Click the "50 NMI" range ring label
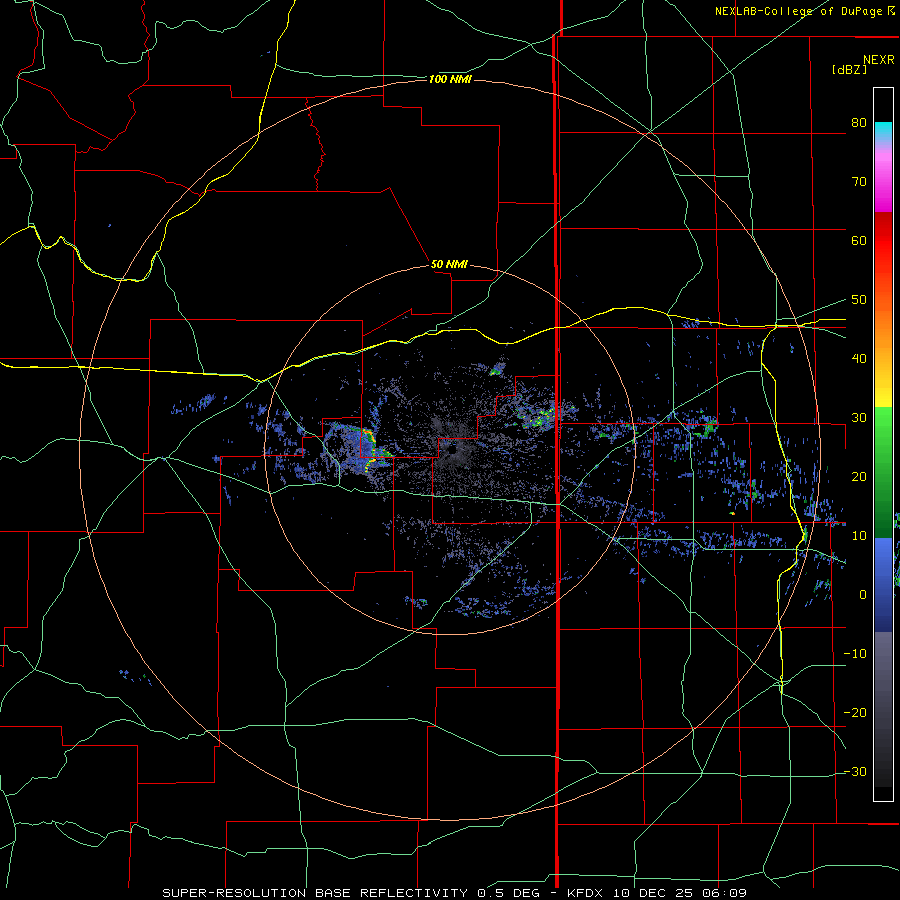Image resolution: width=900 pixels, height=900 pixels. 449,265
